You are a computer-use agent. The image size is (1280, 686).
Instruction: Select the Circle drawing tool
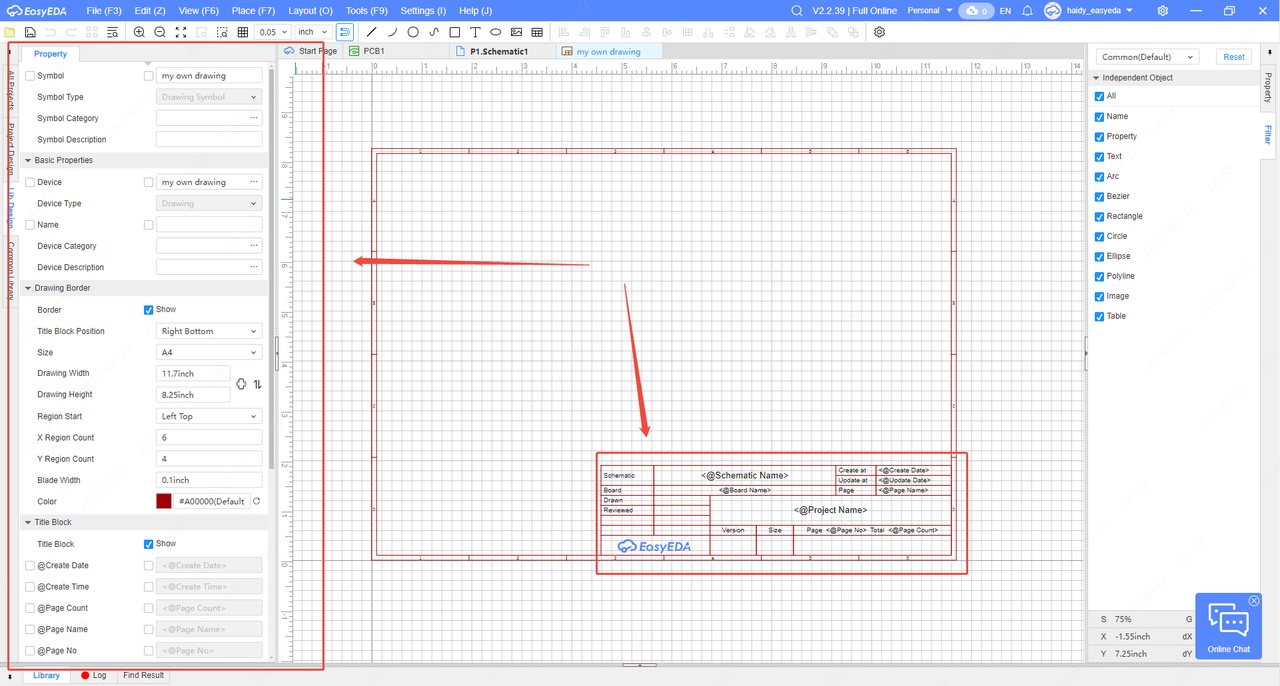(x=413, y=32)
